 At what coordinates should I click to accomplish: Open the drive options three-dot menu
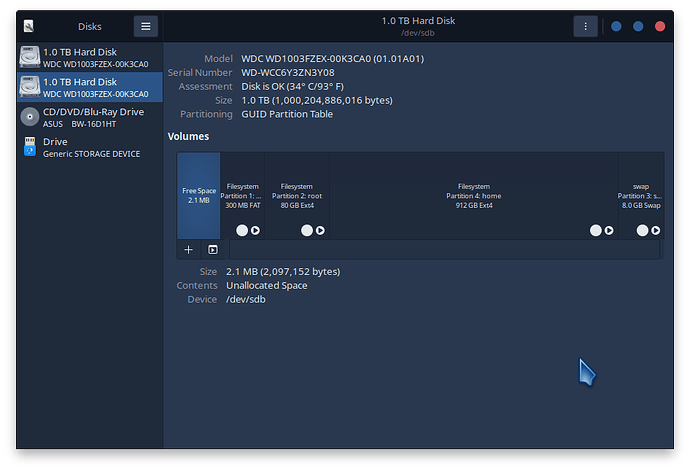pos(585,26)
